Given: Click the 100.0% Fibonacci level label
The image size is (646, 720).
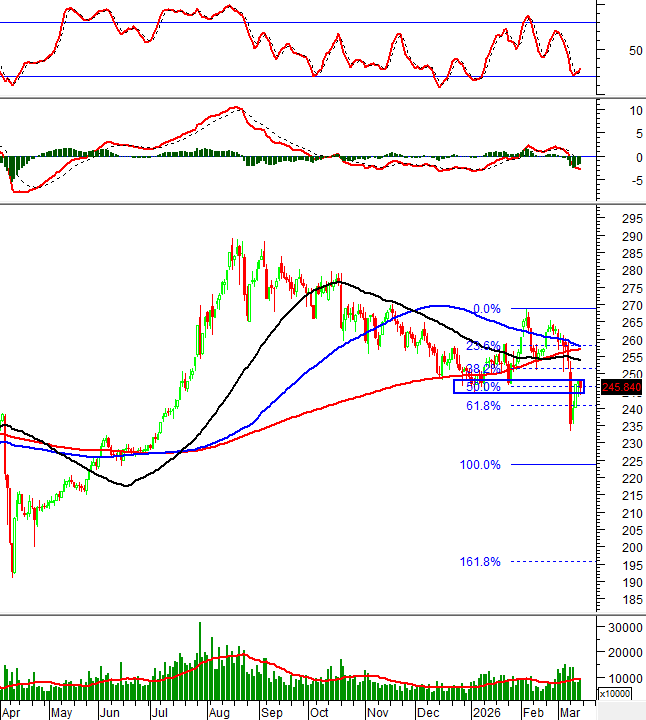Looking at the screenshot, I should (x=481, y=465).
